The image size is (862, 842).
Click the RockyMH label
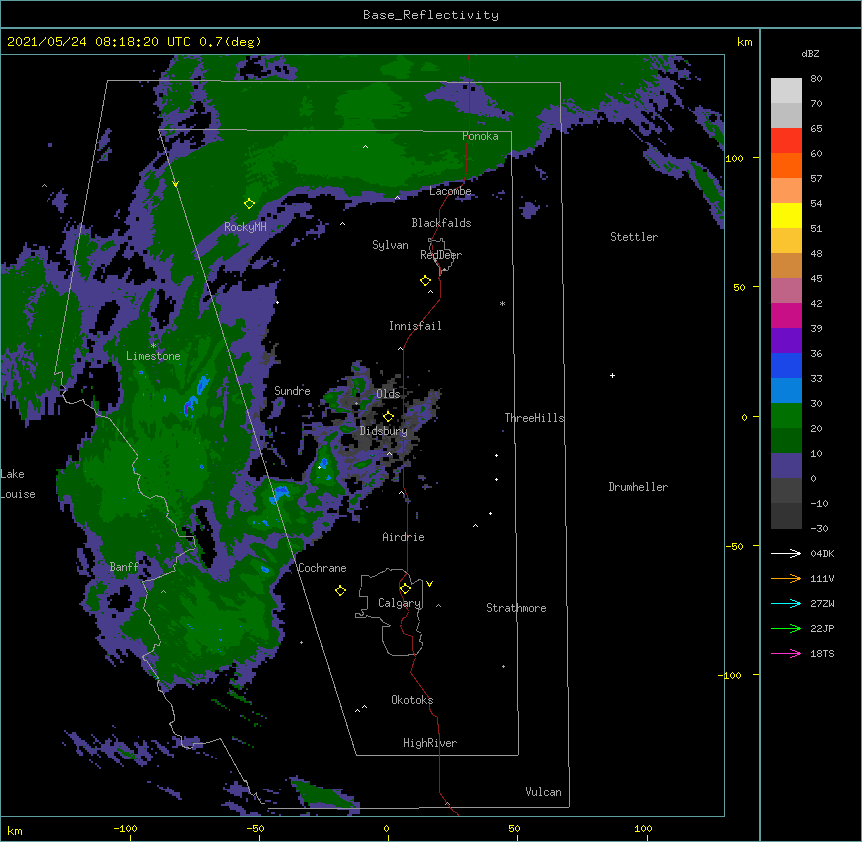coord(245,227)
